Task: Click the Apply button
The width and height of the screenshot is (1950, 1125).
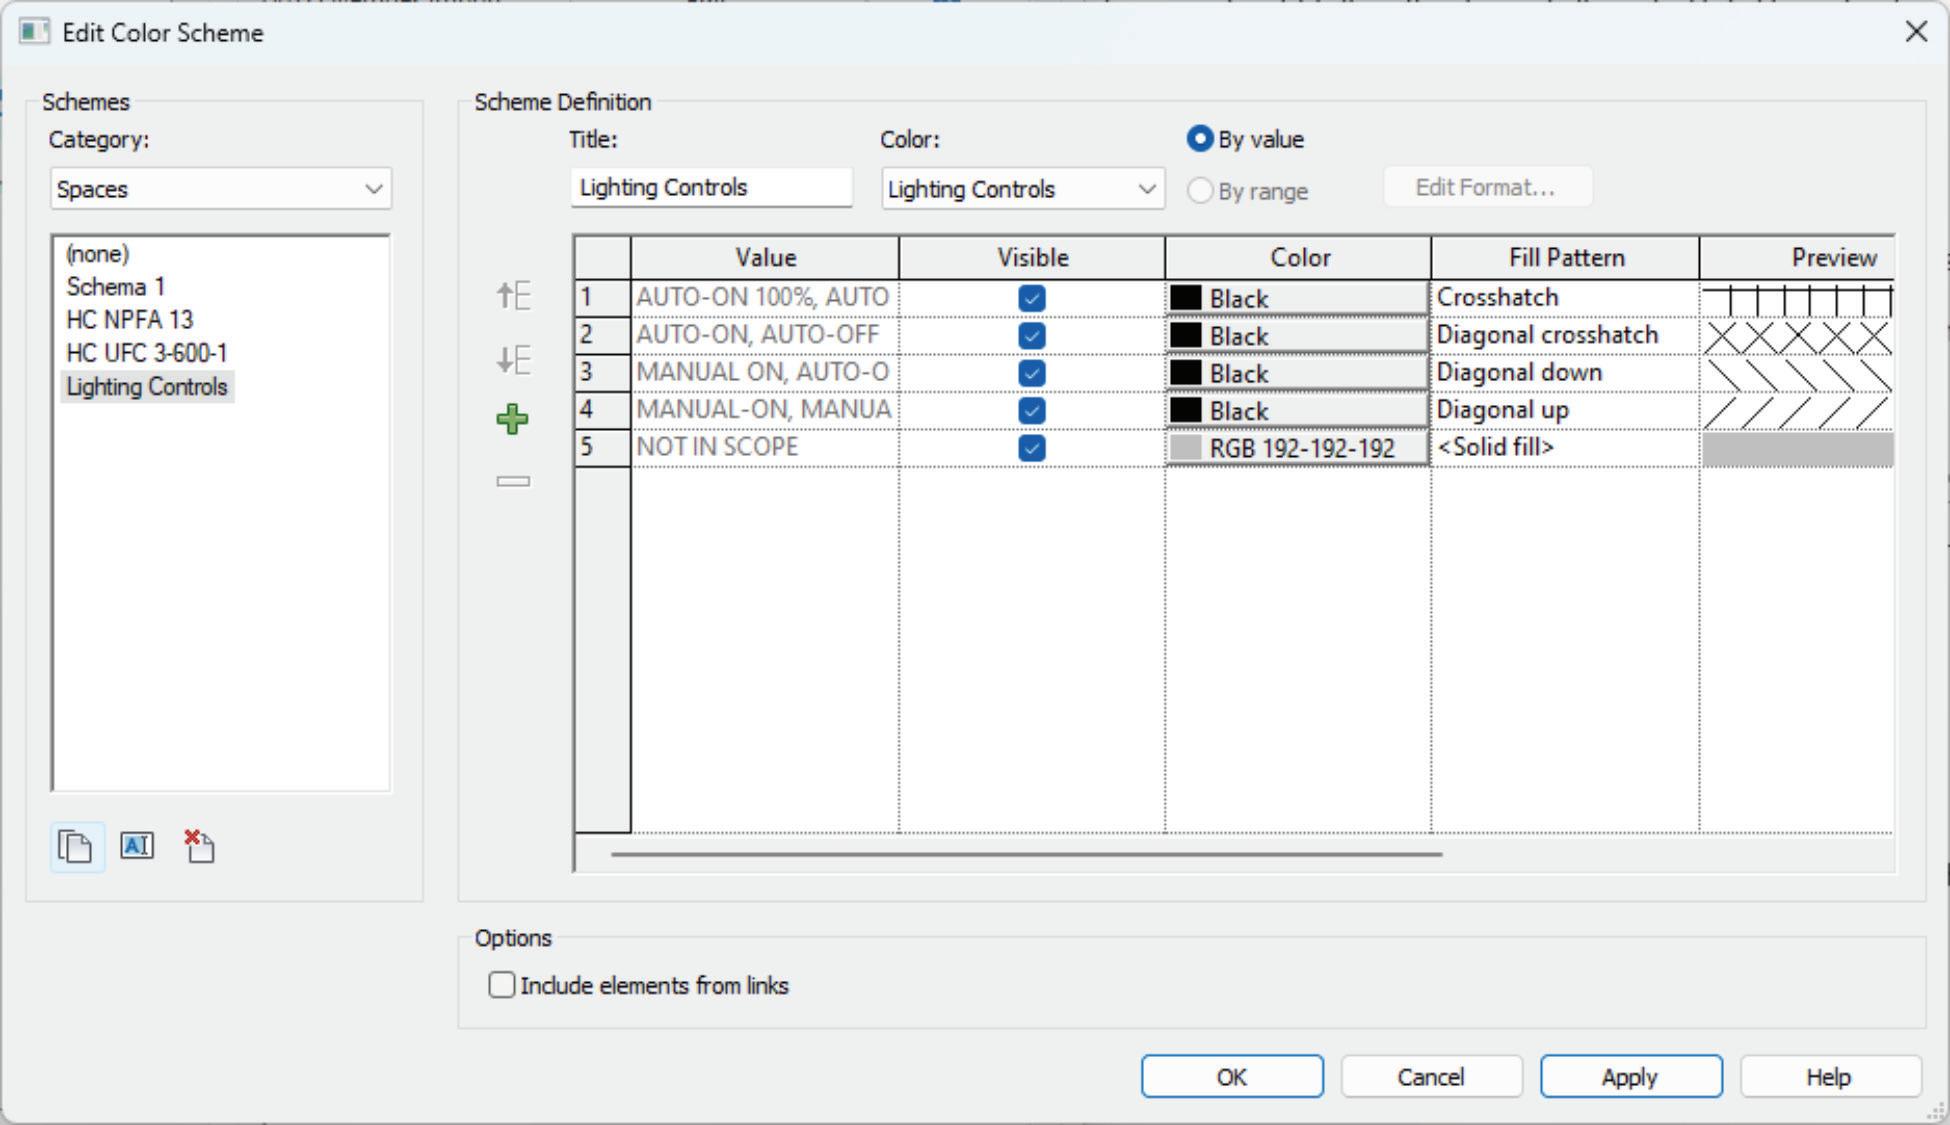Action: click(x=1630, y=1077)
